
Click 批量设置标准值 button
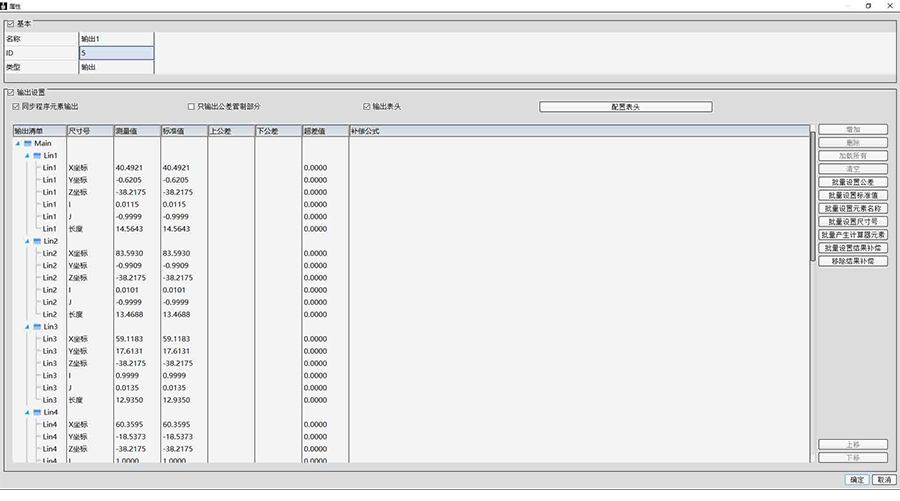[853, 196]
